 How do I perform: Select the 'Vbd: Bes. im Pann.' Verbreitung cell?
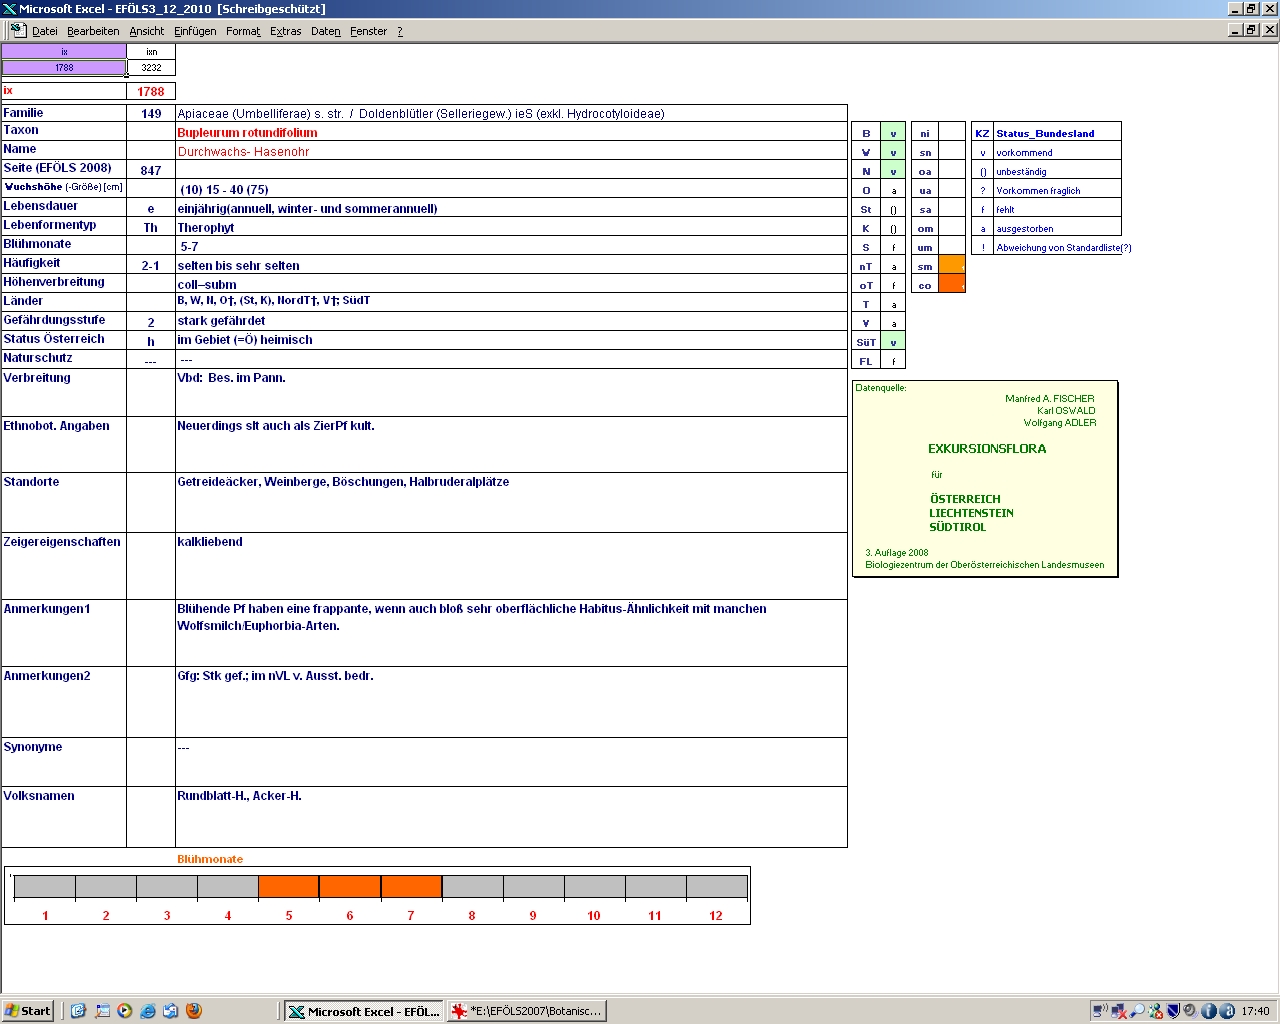(511, 393)
